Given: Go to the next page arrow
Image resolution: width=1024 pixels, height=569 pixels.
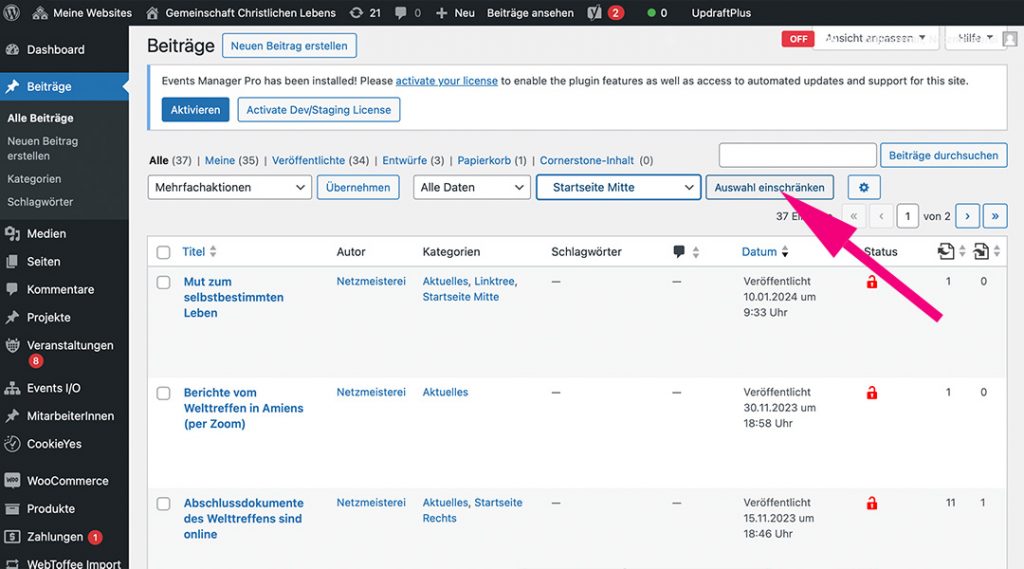Looking at the screenshot, I should click(x=967, y=216).
